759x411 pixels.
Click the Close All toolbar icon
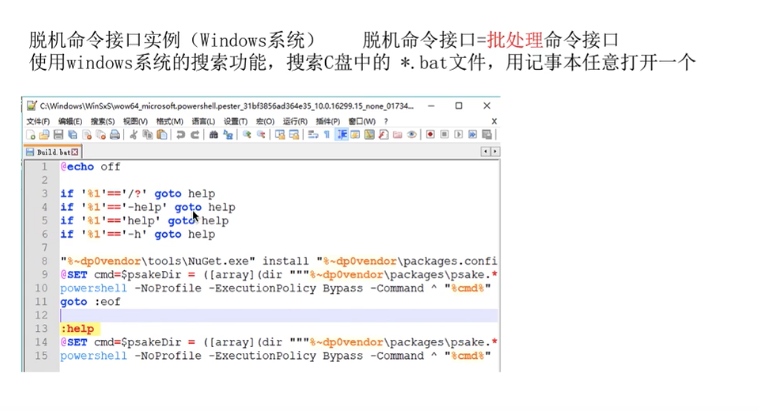coord(101,135)
